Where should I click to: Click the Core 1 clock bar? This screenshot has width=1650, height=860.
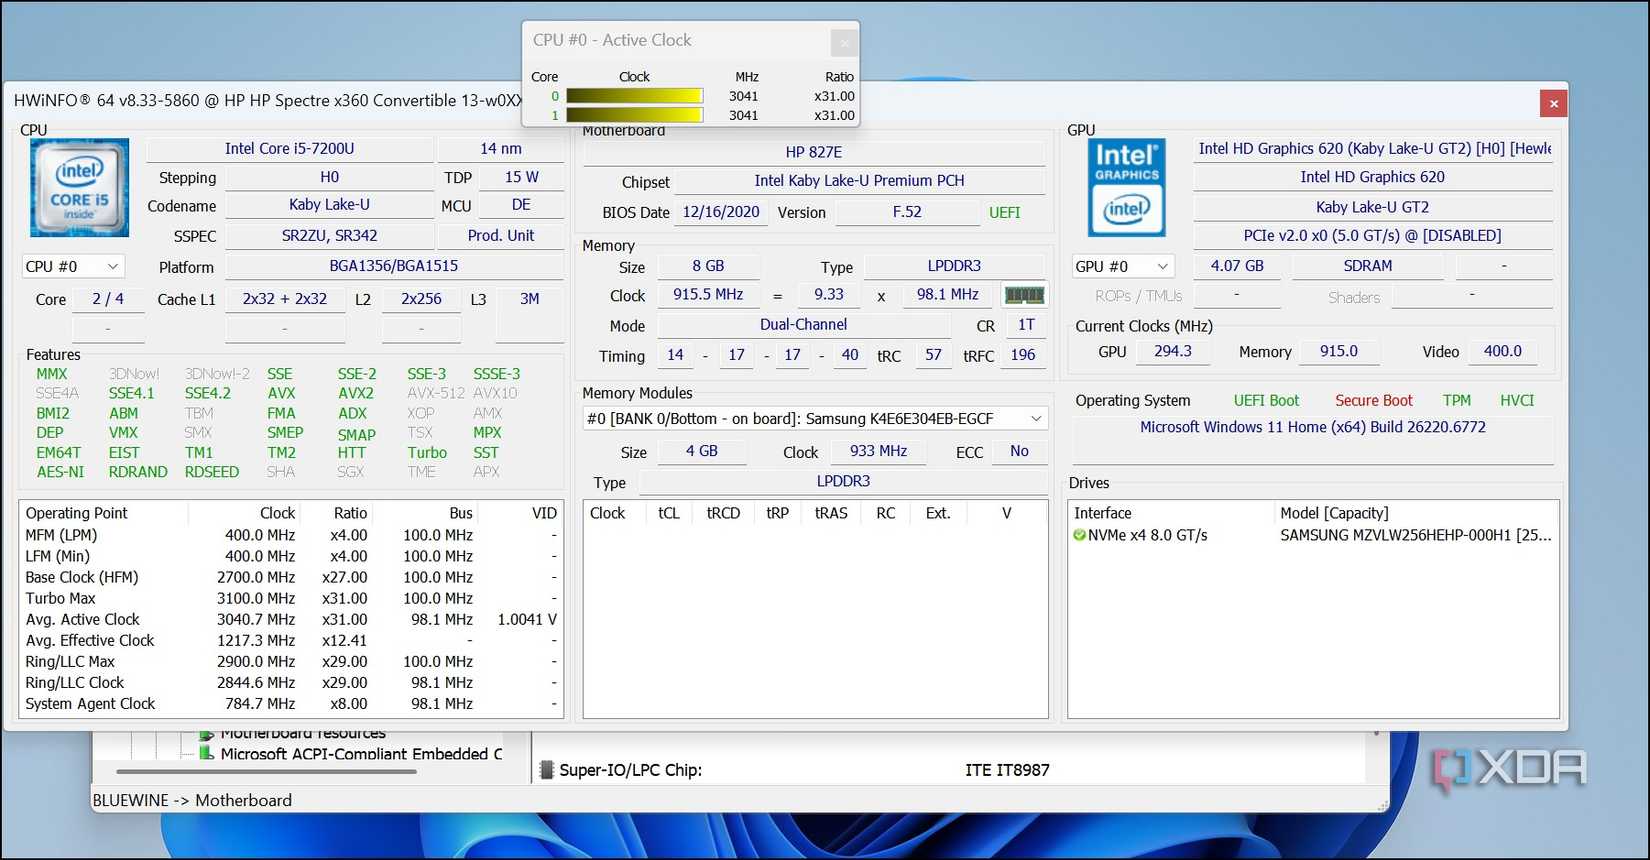click(634, 115)
